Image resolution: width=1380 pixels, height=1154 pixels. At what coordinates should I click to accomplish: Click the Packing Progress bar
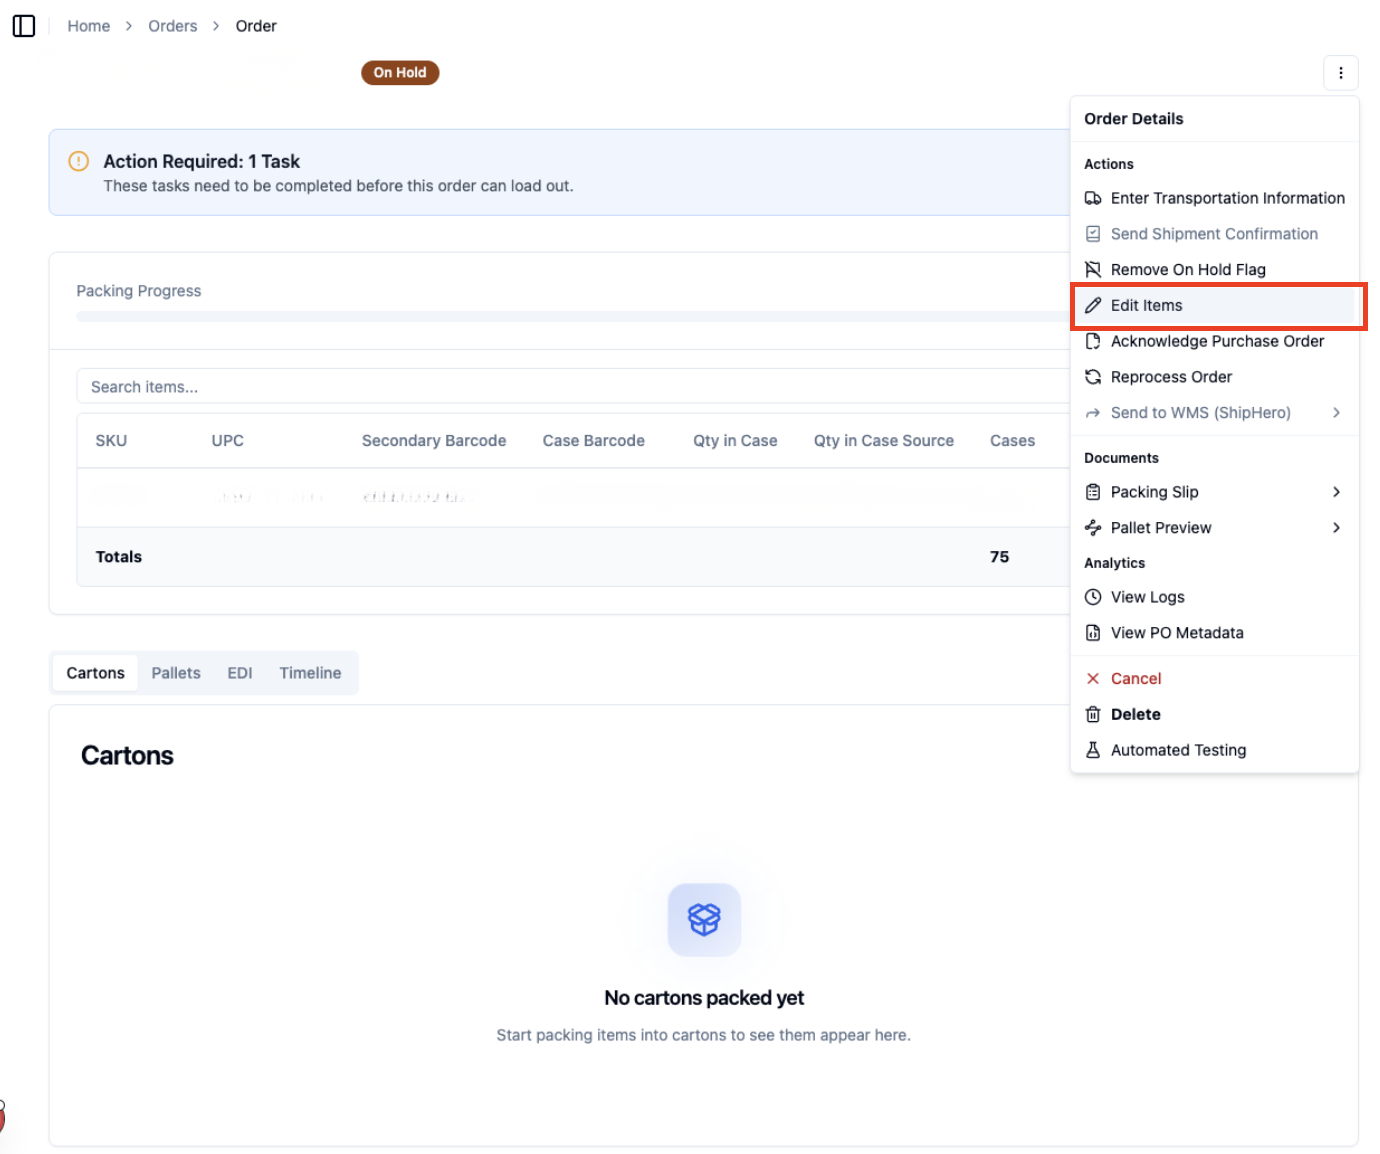[x=572, y=316]
